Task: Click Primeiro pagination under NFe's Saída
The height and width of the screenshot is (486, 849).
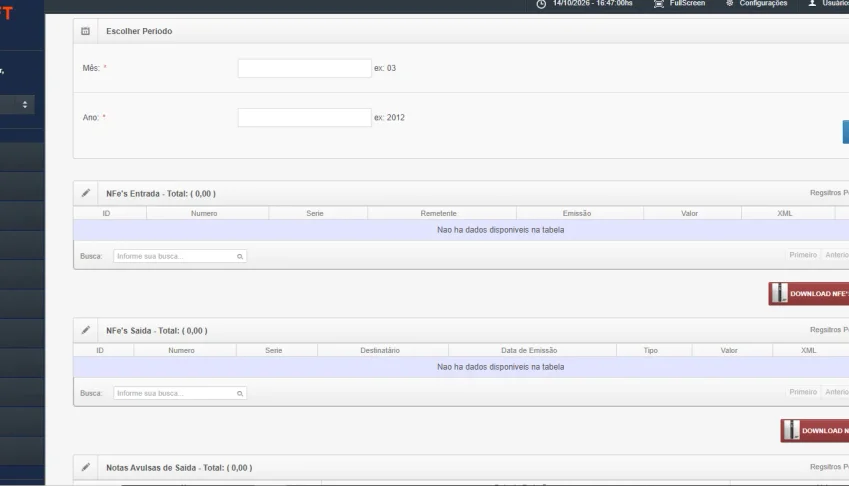Action: pos(803,392)
